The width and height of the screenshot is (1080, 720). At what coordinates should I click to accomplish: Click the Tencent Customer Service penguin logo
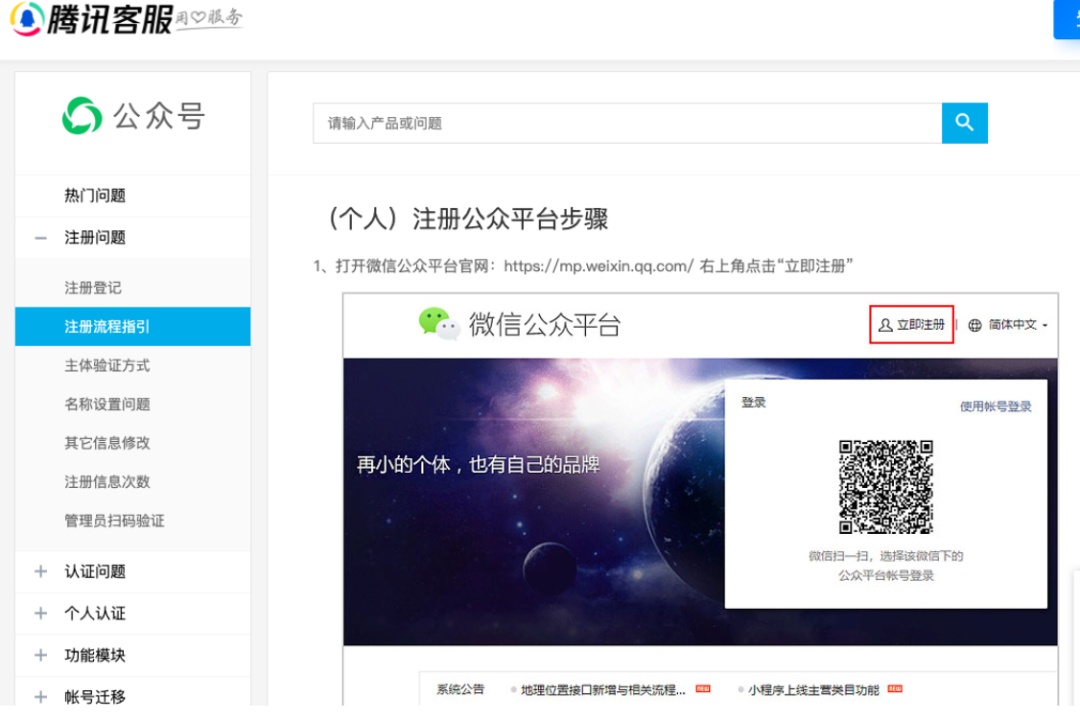[27, 18]
